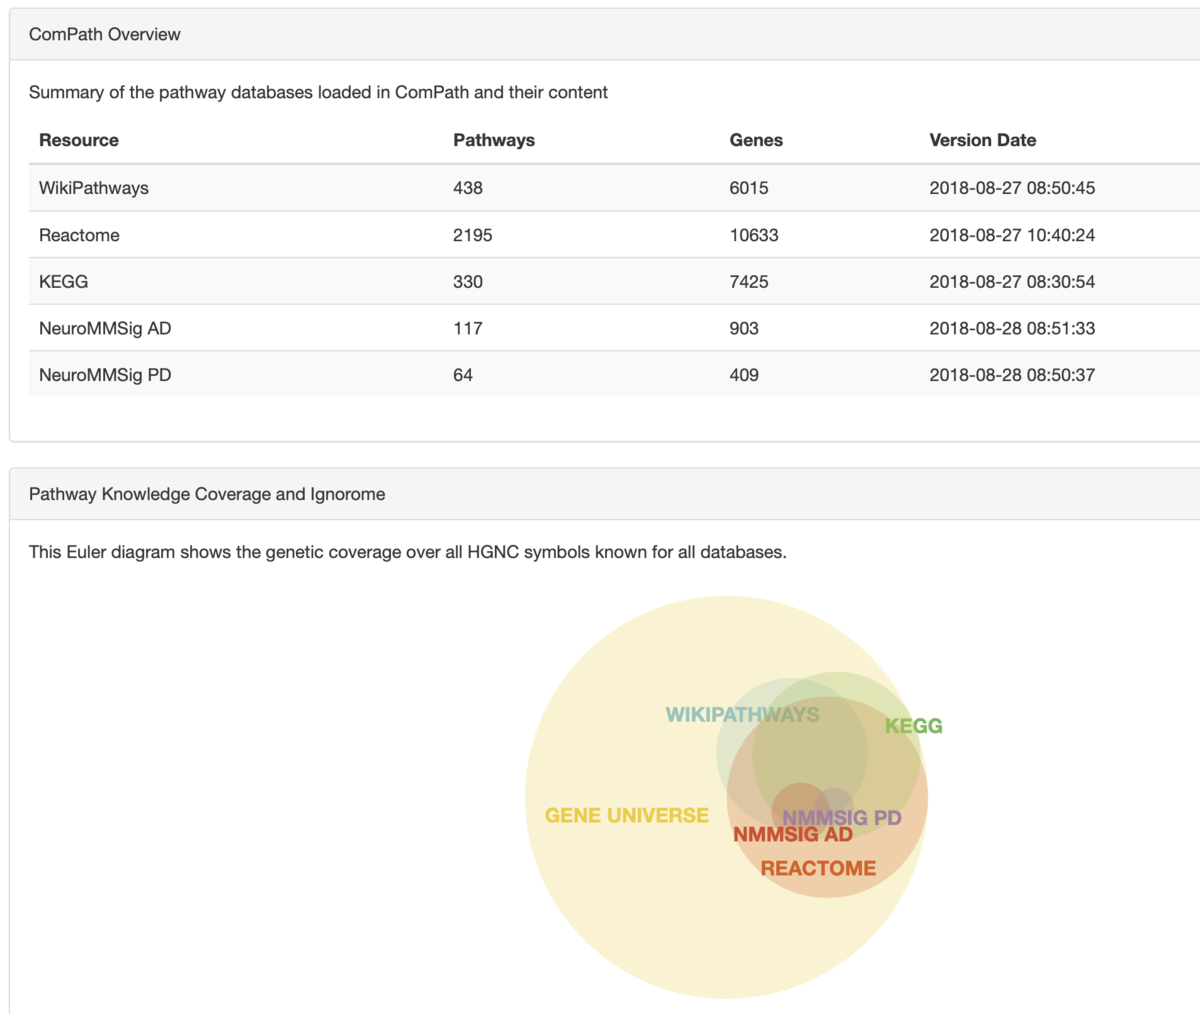Select the KEGG label in Euler diagram
Viewport: 1200px width, 1014px height.
914,726
